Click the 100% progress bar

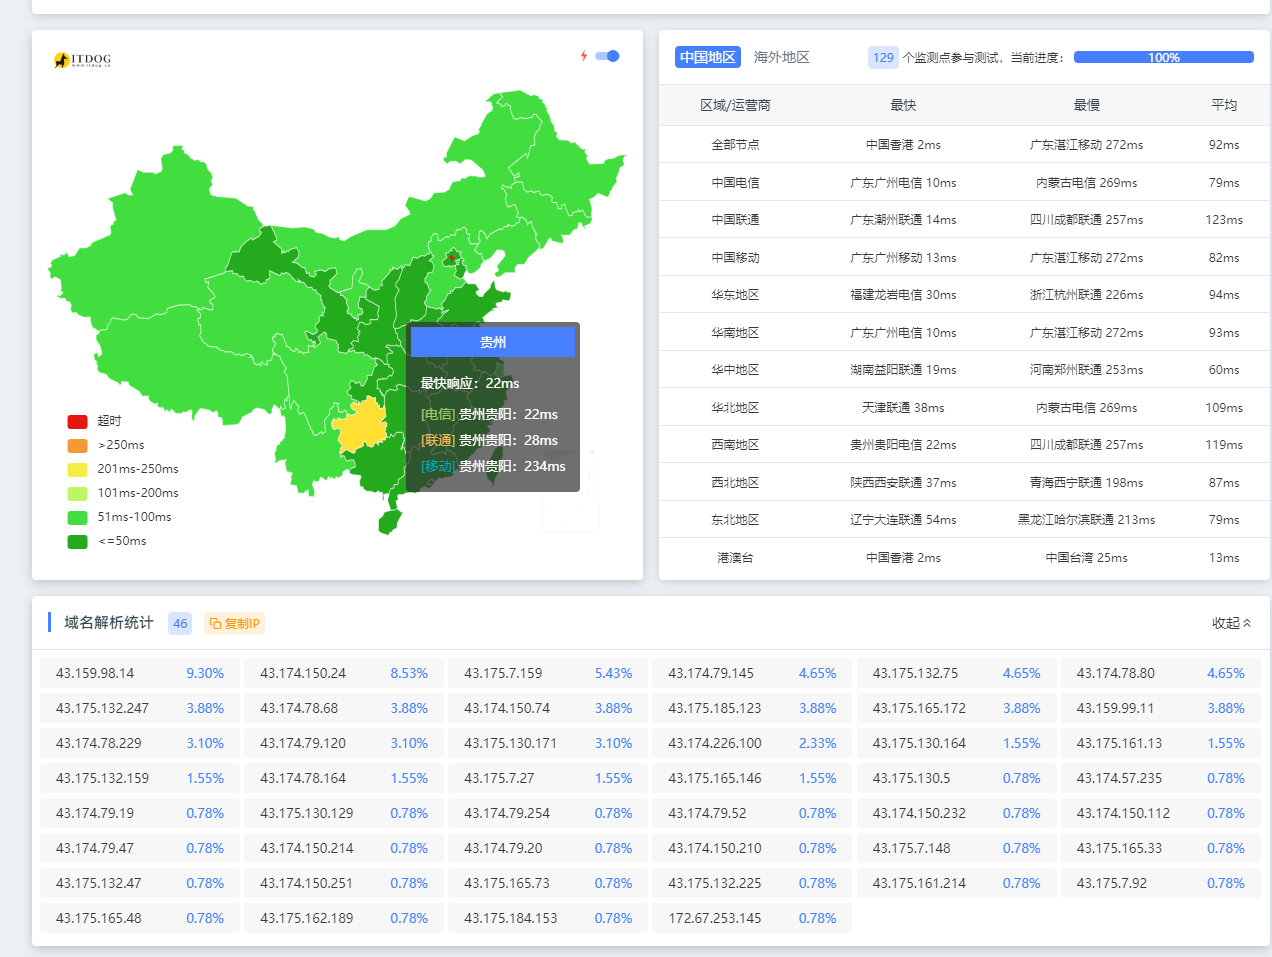(x=1163, y=57)
